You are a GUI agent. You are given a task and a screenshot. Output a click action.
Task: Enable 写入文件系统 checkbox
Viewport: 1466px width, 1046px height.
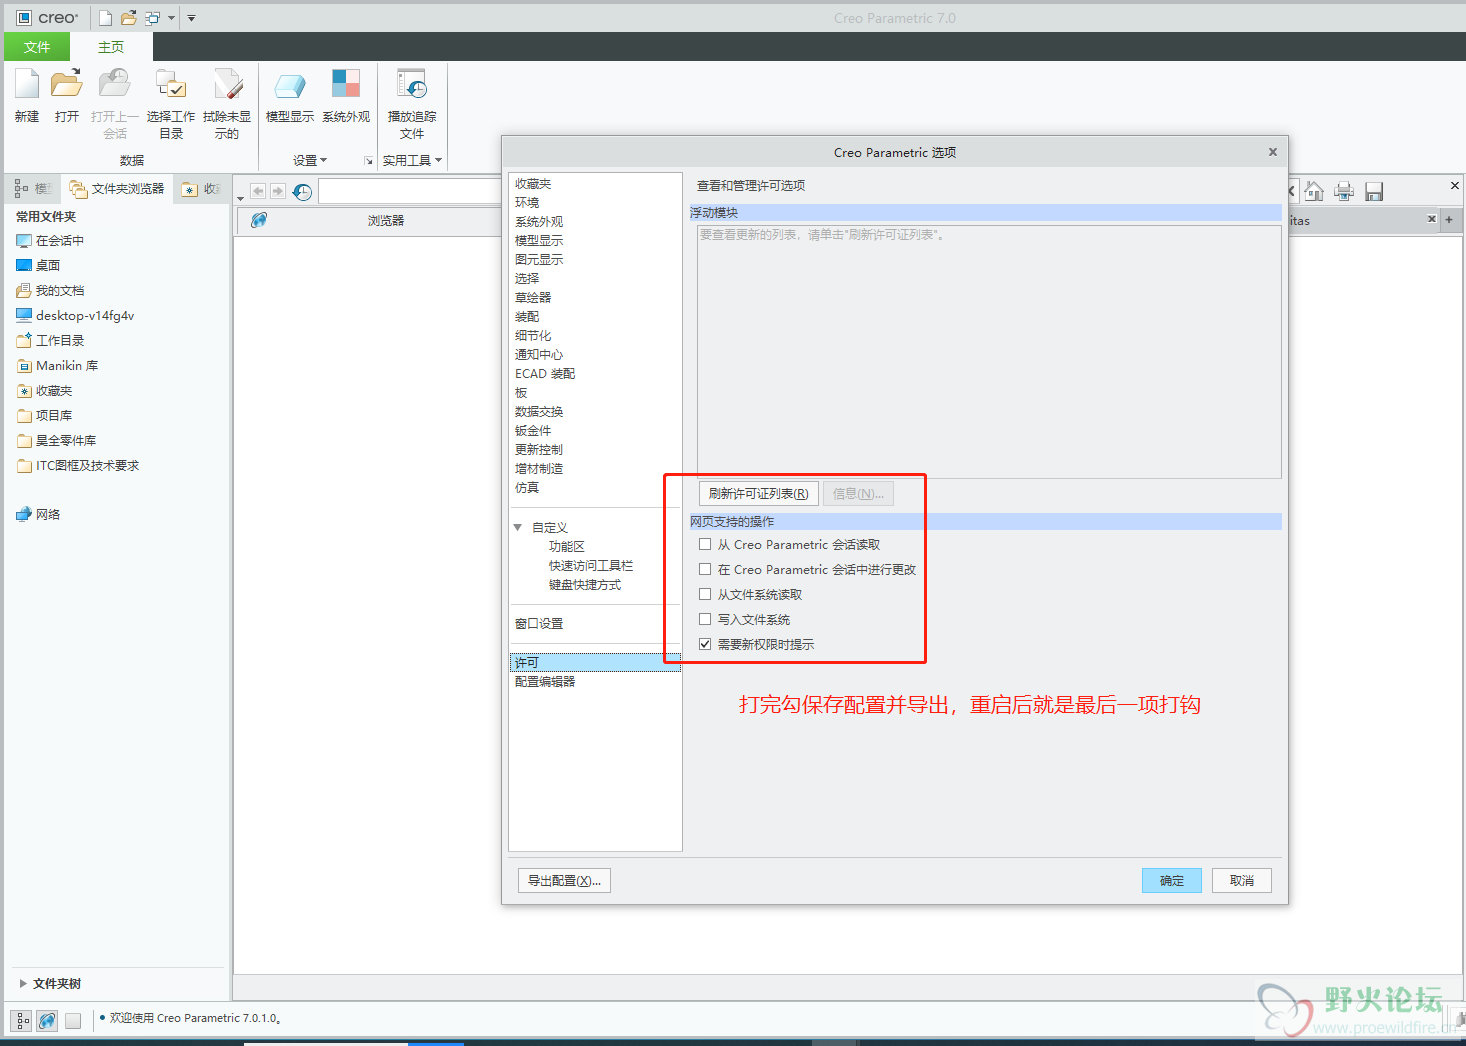click(x=705, y=619)
